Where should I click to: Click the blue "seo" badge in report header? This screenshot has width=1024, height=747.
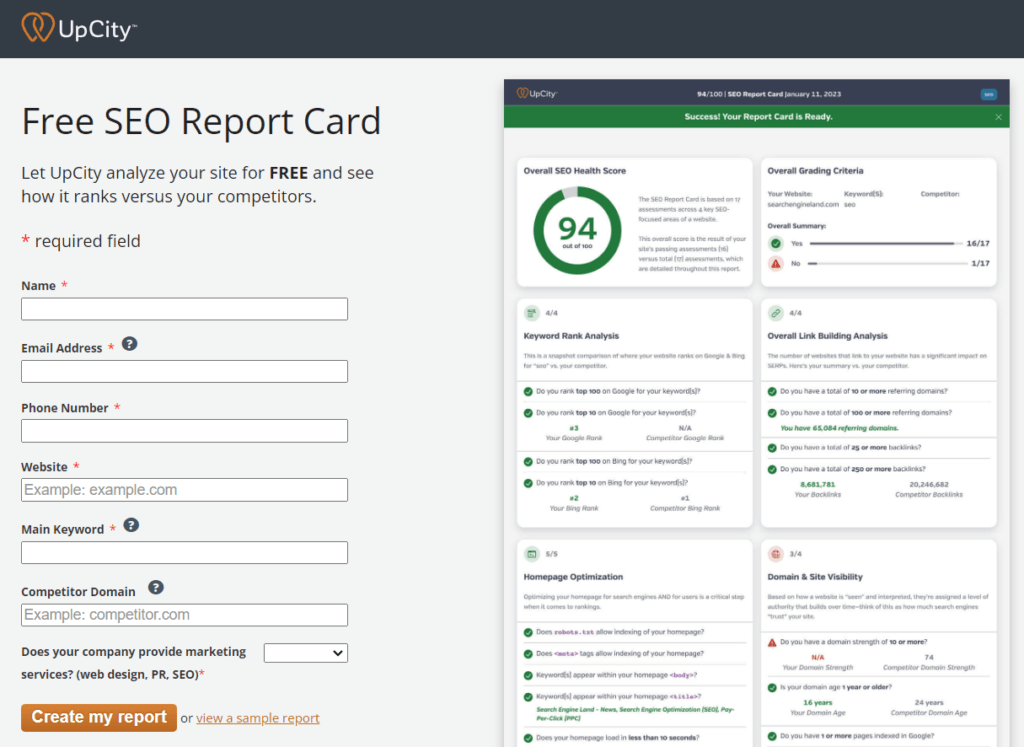[x=988, y=92]
